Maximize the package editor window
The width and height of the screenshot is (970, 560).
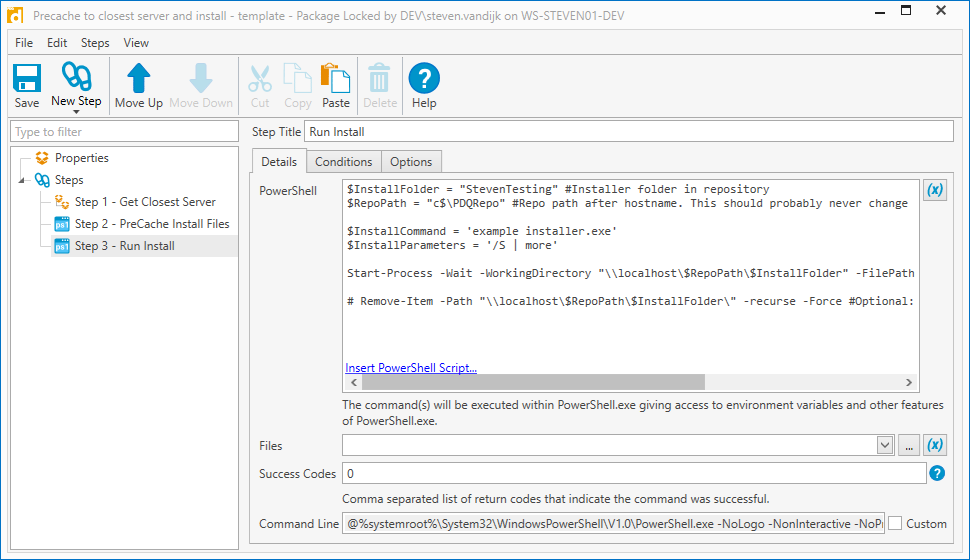point(906,11)
